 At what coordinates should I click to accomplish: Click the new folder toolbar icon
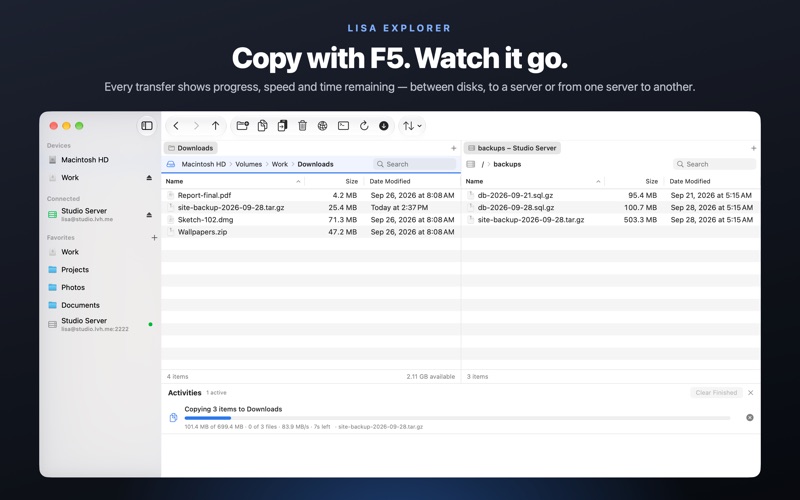tap(242, 126)
